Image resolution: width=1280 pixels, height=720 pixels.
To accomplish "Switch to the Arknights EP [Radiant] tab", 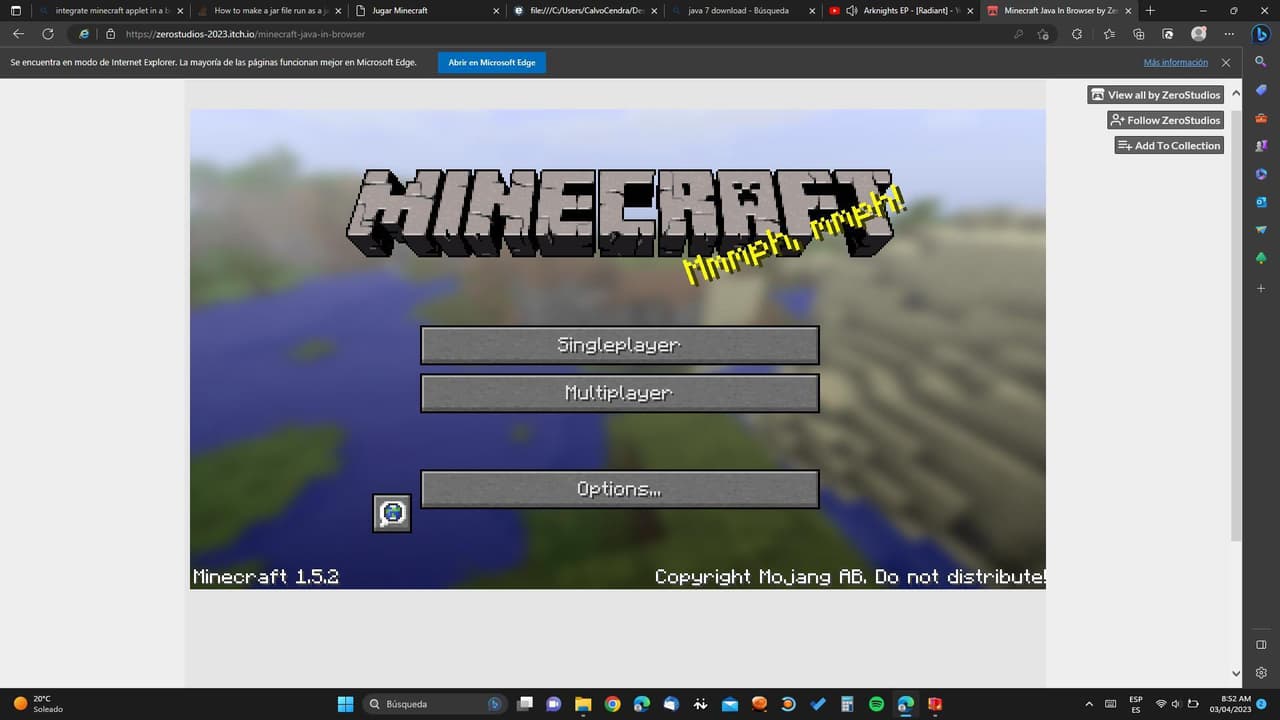I will tap(900, 10).
